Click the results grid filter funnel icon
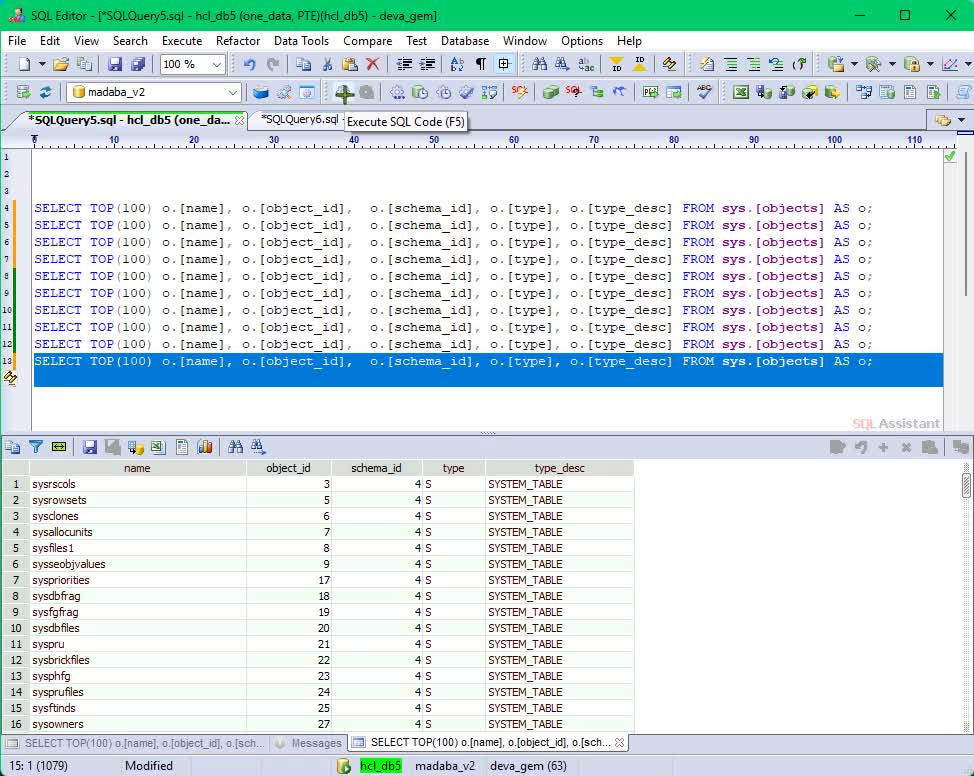The height and width of the screenshot is (776, 974). click(x=36, y=447)
